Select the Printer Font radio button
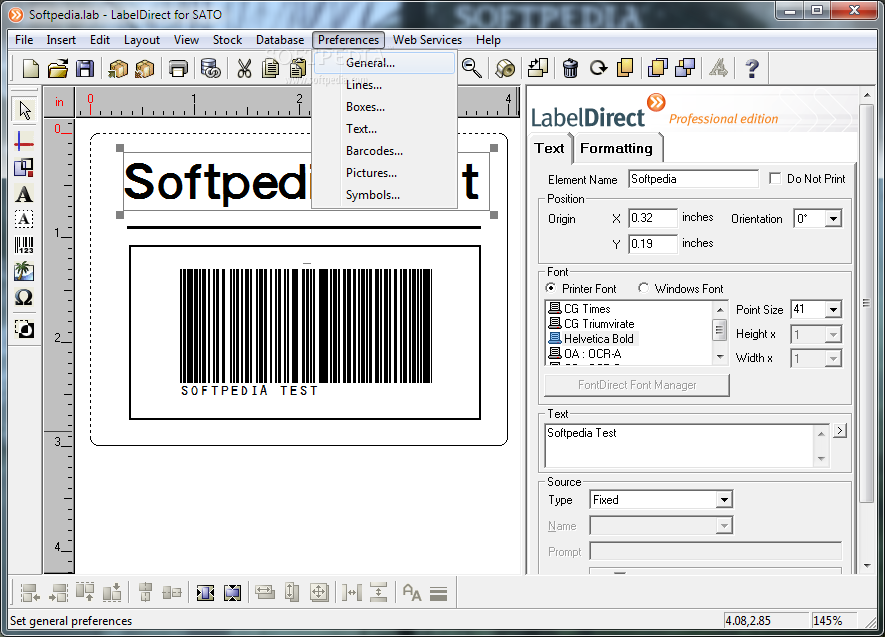 (550, 288)
